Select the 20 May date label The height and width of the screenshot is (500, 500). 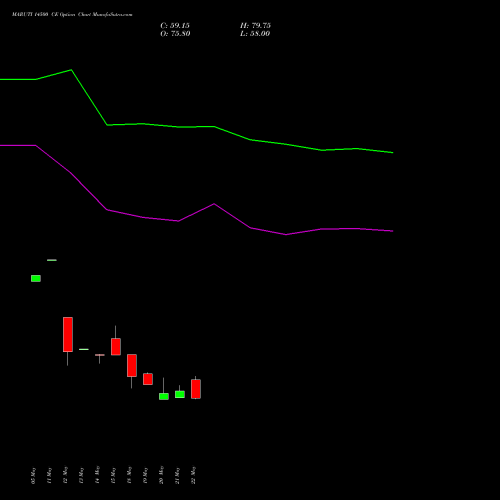(161, 475)
